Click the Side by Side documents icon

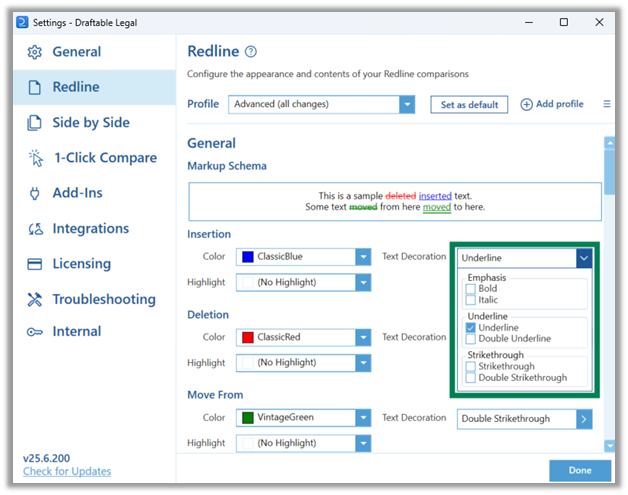coord(34,123)
